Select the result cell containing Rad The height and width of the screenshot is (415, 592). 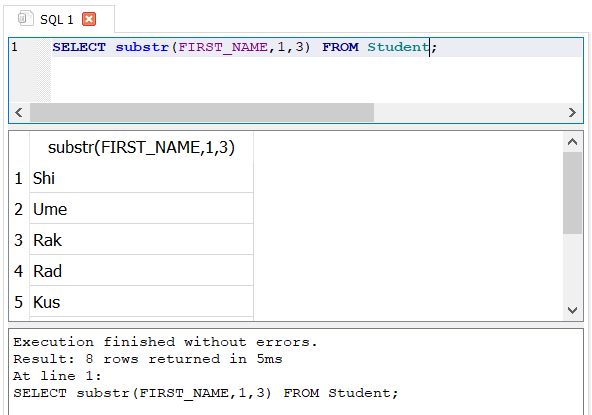[x=141, y=271]
